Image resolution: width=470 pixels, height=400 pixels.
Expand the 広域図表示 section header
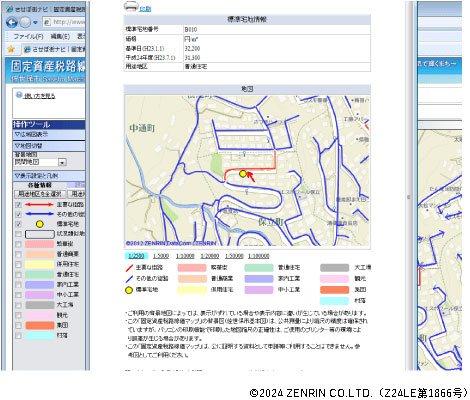pyautogui.click(x=49, y=134)
